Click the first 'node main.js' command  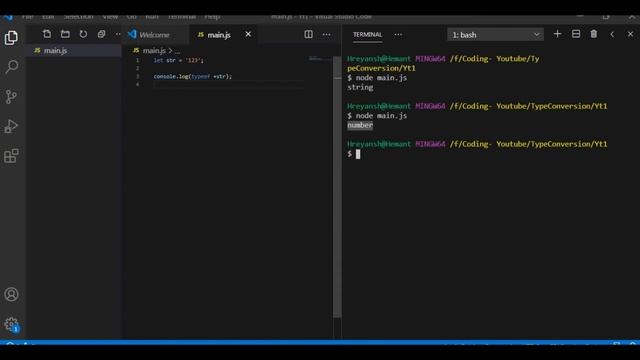[x=381, y=78]
